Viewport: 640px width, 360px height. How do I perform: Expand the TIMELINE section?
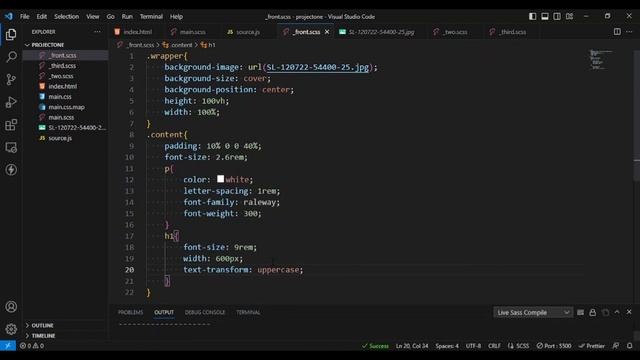[43, 336]
